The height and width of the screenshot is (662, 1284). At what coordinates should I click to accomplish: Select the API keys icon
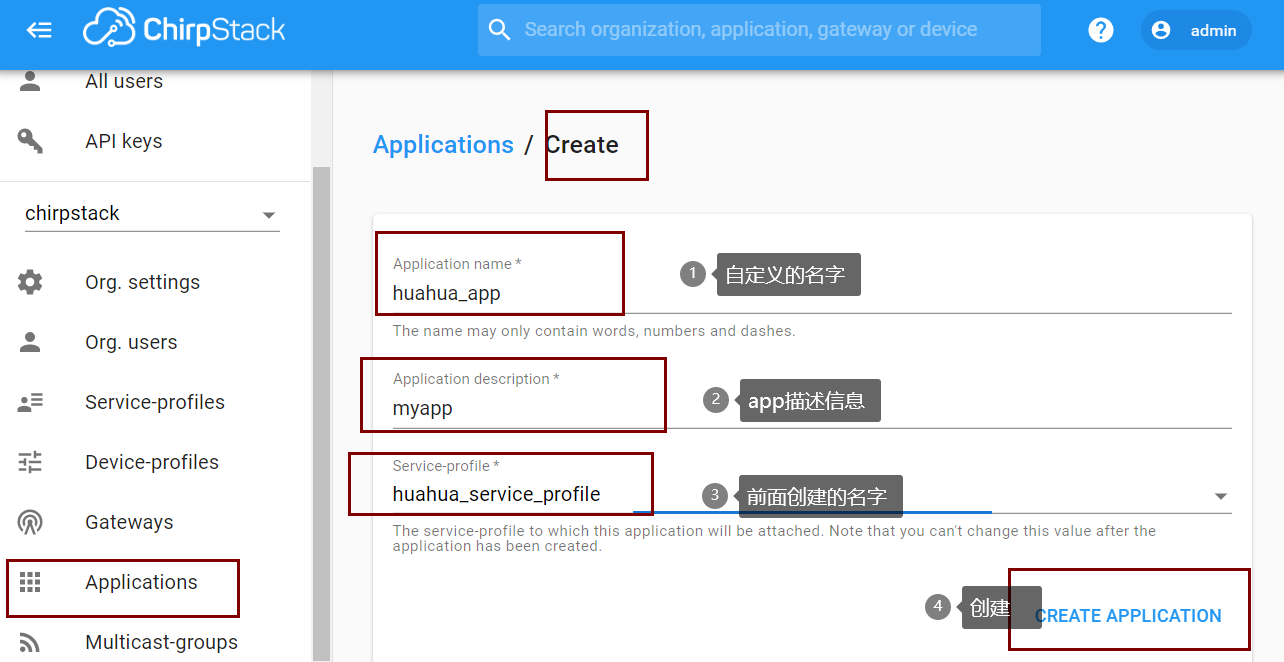pyautogui.click(x=30, y=140)
